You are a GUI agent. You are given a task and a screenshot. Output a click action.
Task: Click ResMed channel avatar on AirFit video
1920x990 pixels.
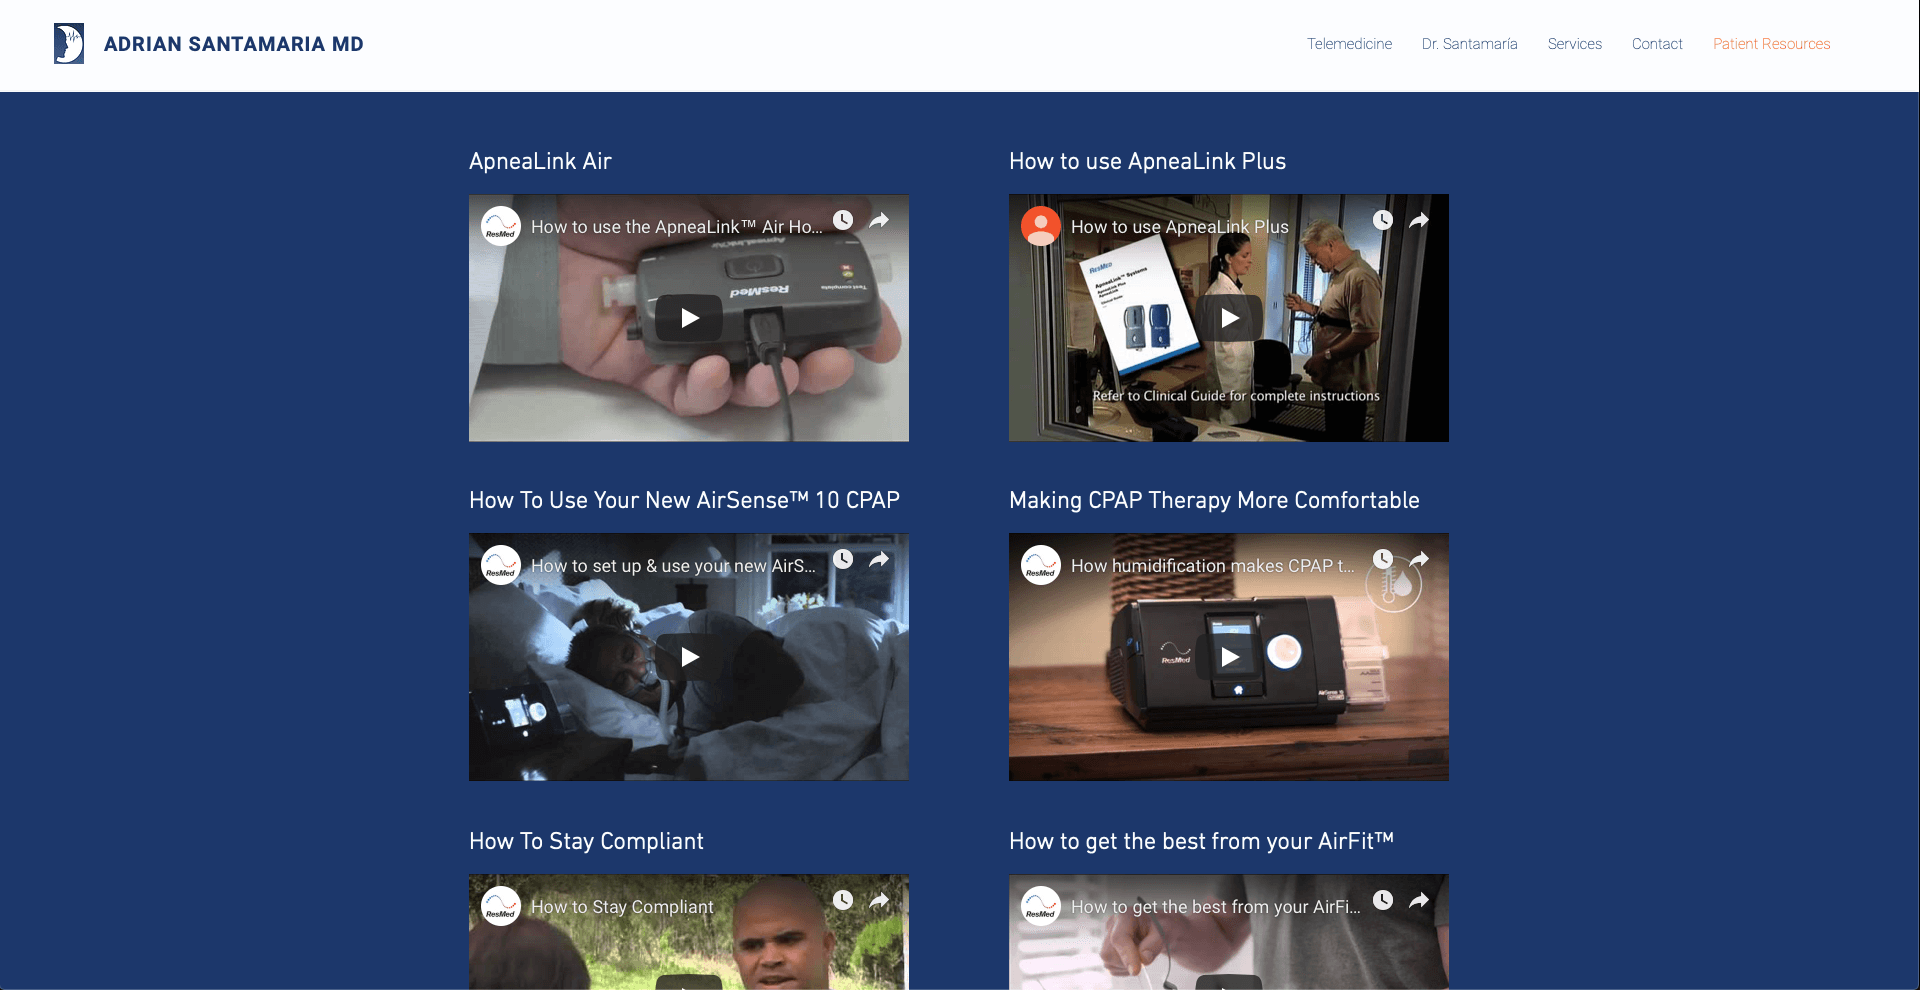pos(1041,907)
